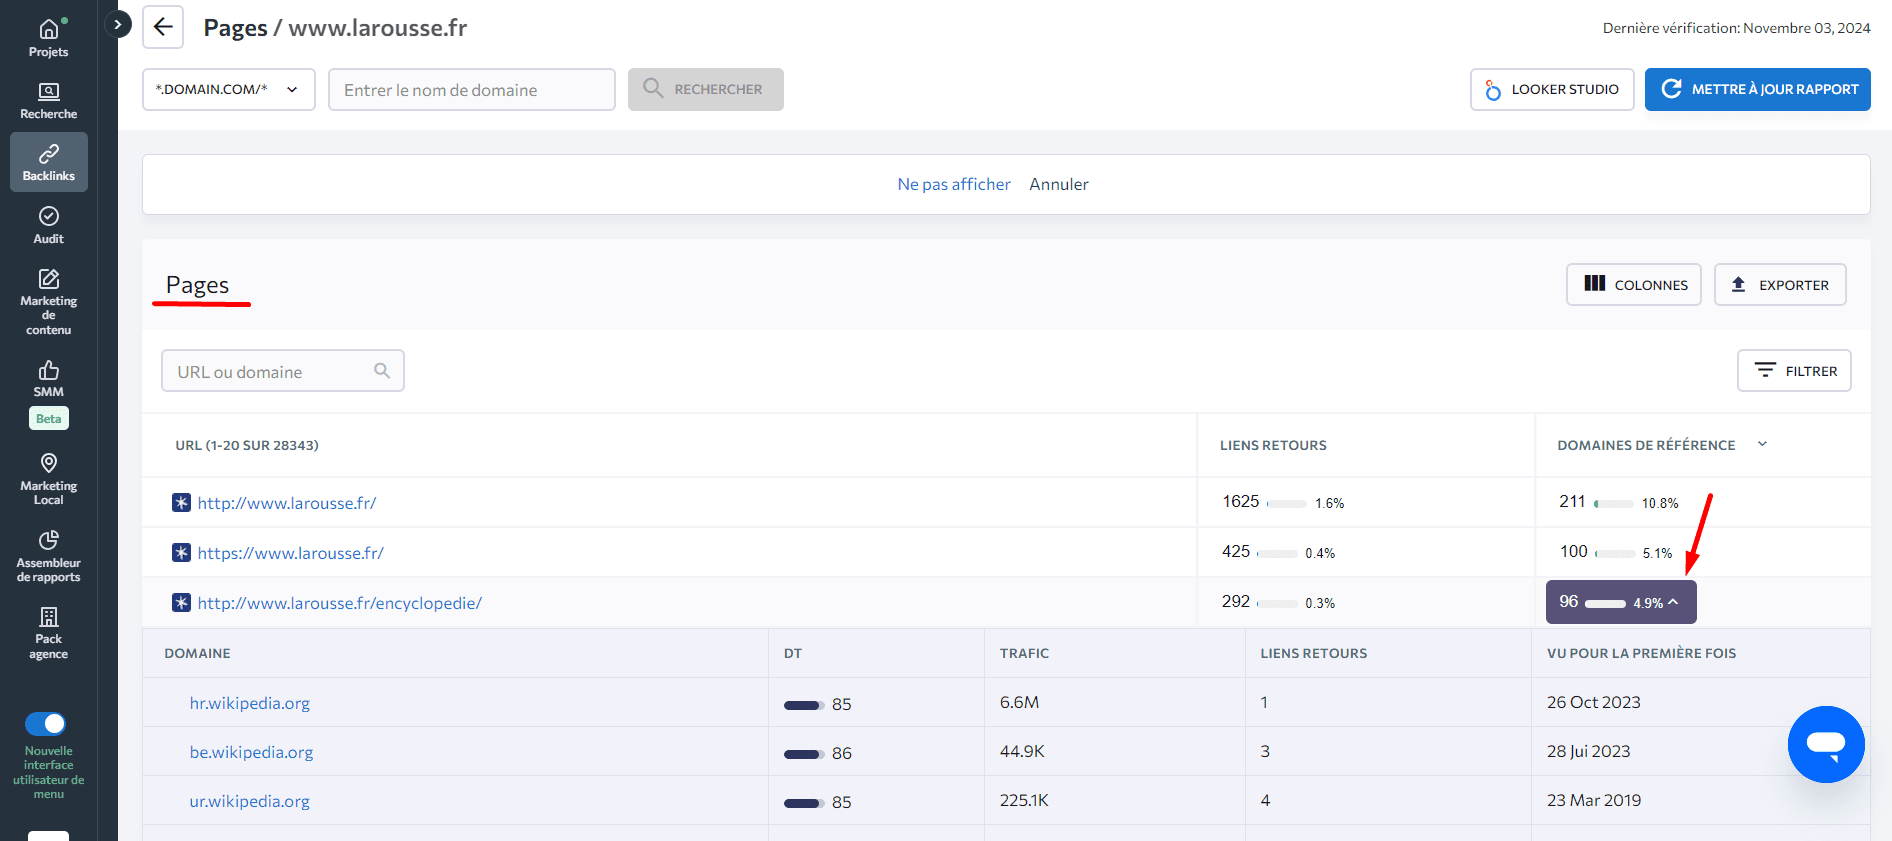Viewport: 1892px width, 841px height.
Task: Click the star icon beside https://www.larousse.fr/
Action: click(x=181, y=553)
